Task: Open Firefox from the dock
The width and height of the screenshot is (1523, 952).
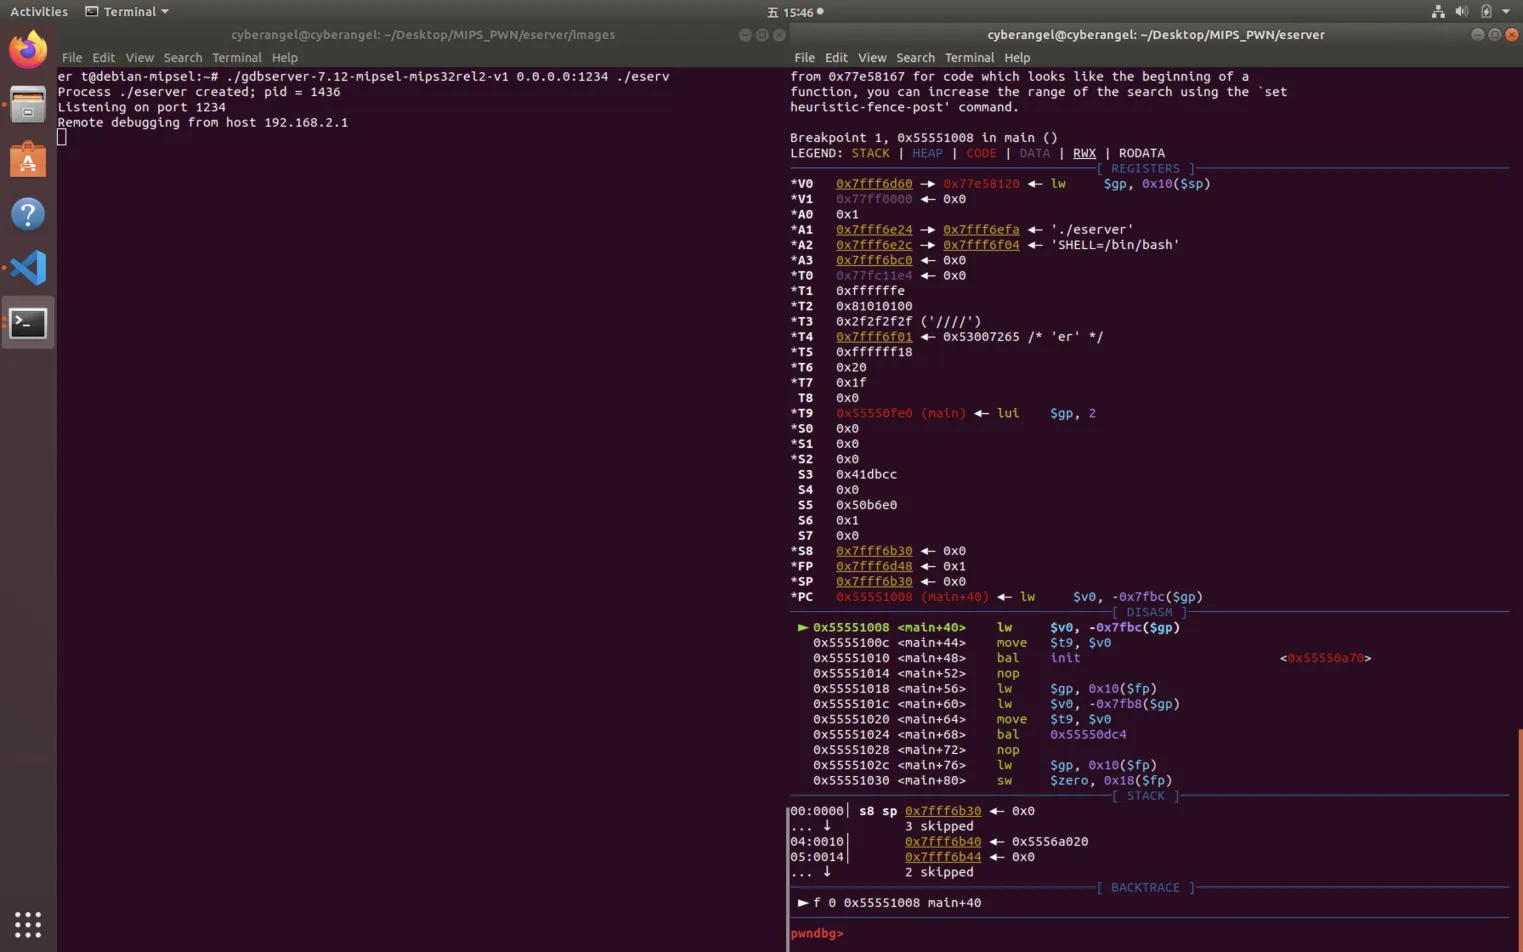Action: coord(28,50)
